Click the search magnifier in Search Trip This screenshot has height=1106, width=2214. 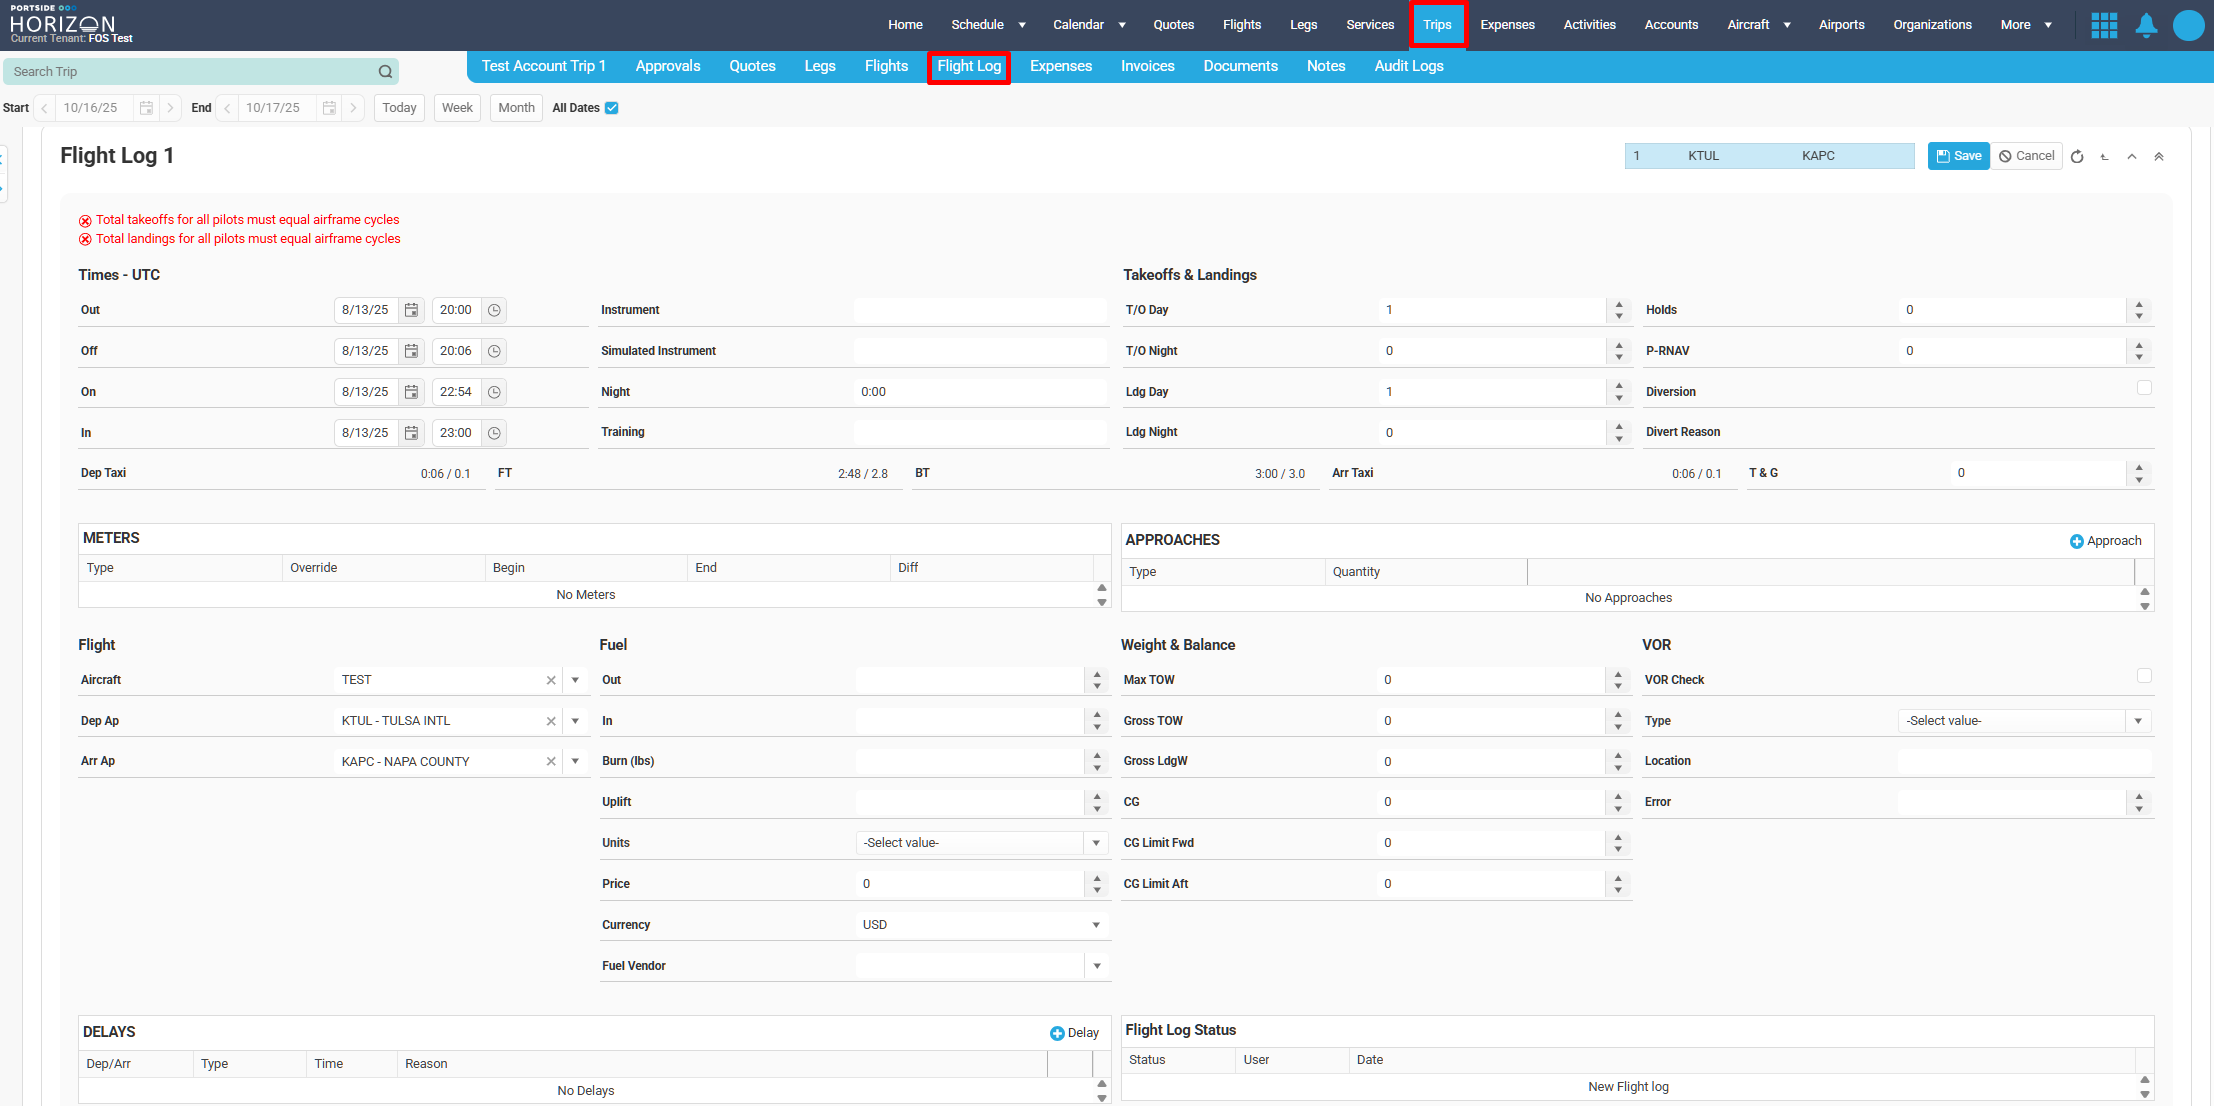click(x=385, y=72)
